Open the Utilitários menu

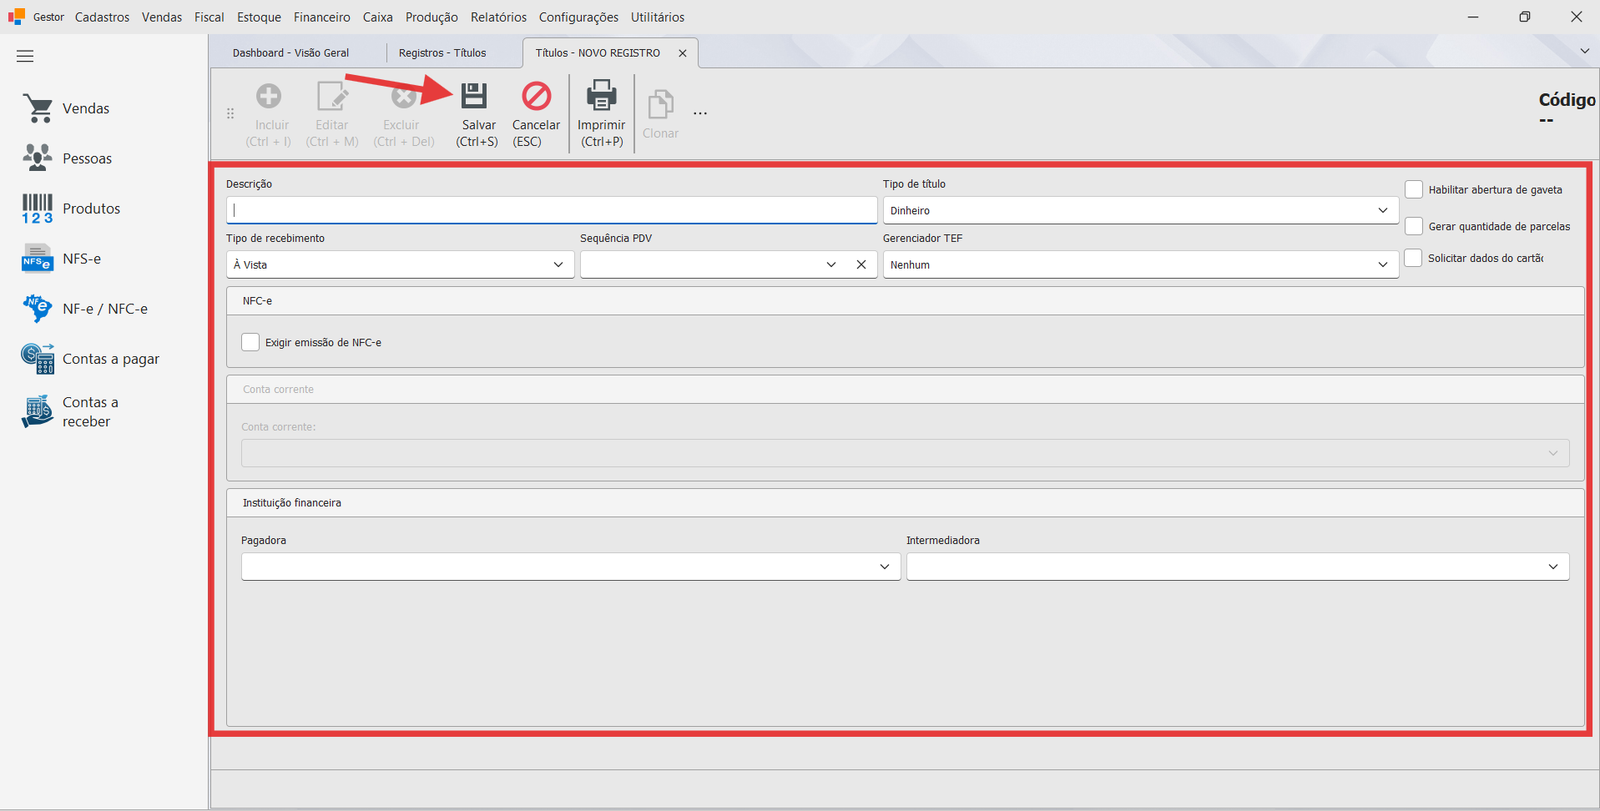coord(657,17)
